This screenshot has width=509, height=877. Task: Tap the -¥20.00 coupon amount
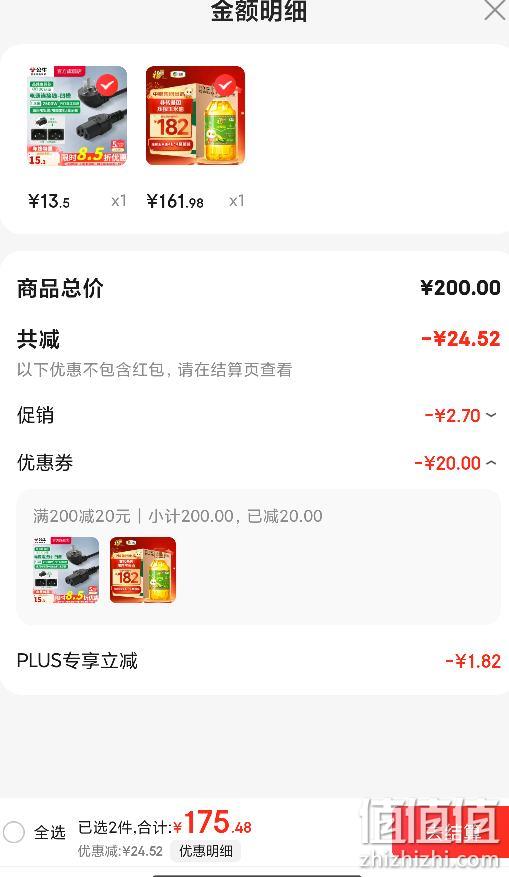(447, 463)
